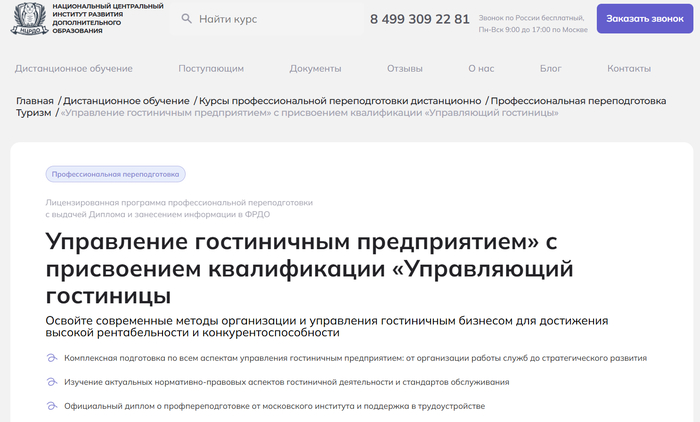Viewport: 700px width, 422px height.
Task: Call the phone number 8 499 309 22 81
Action: click(x=419, y=19)
